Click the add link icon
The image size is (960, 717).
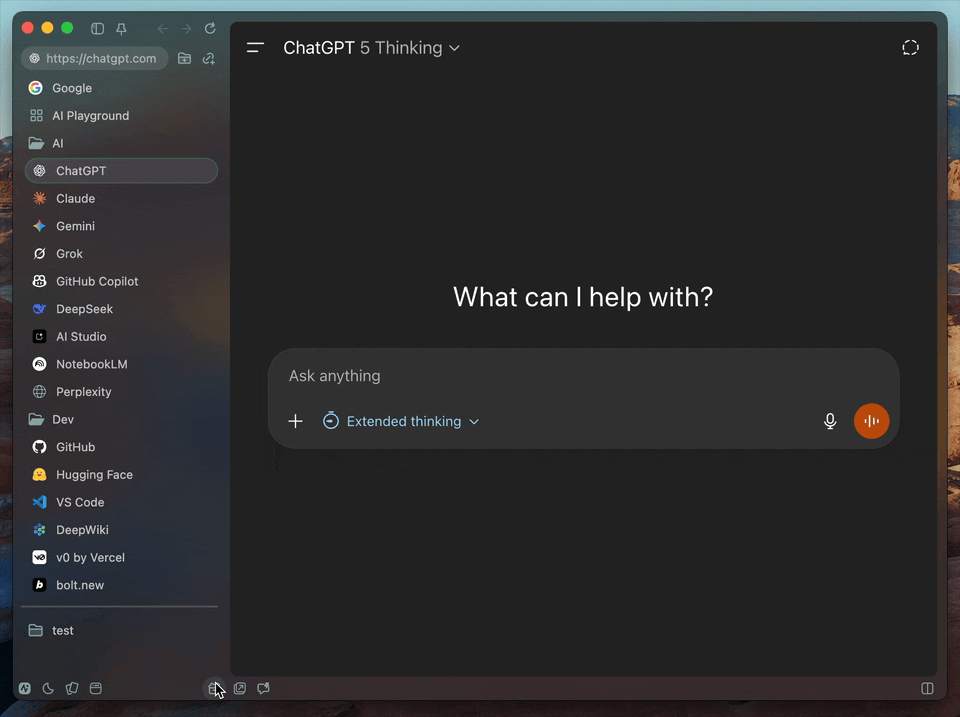coord(209,58)
